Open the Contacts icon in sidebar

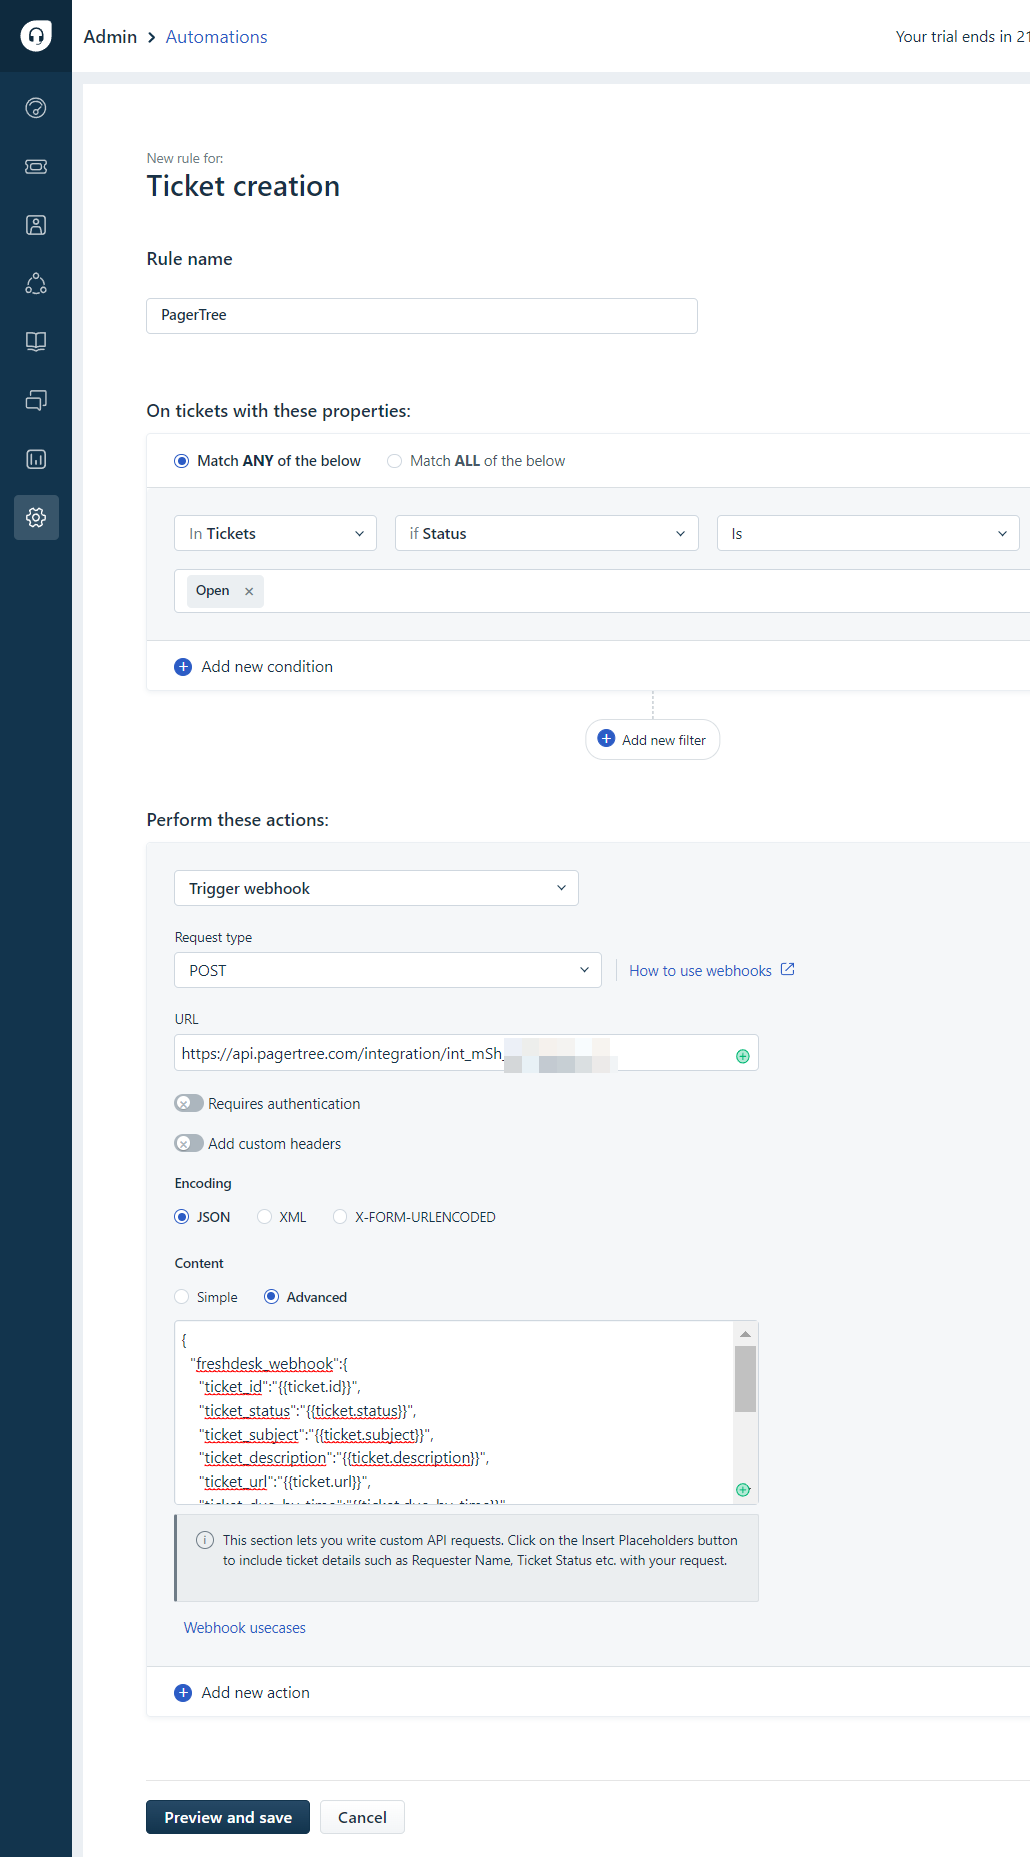[36, 225]
